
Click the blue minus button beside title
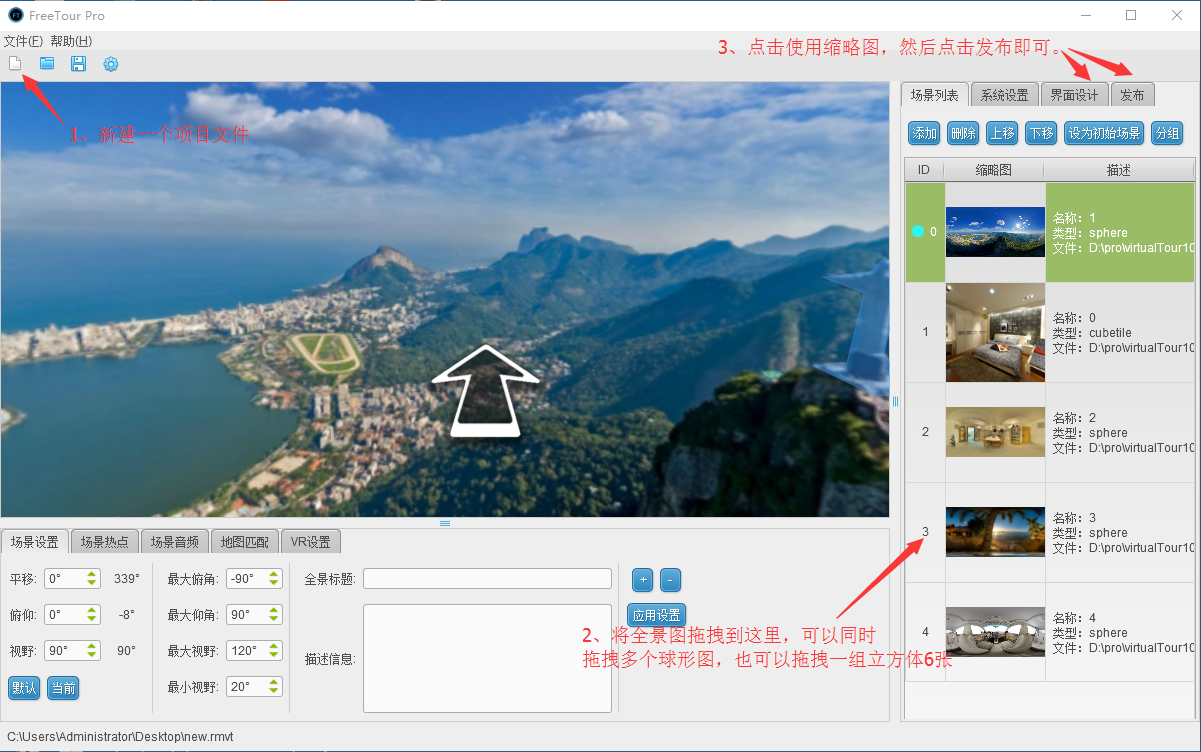click(671, 579)
